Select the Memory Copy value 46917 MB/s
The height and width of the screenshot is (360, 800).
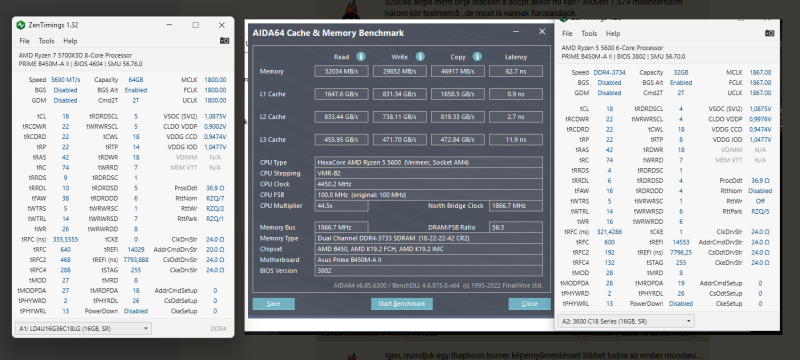458,71
